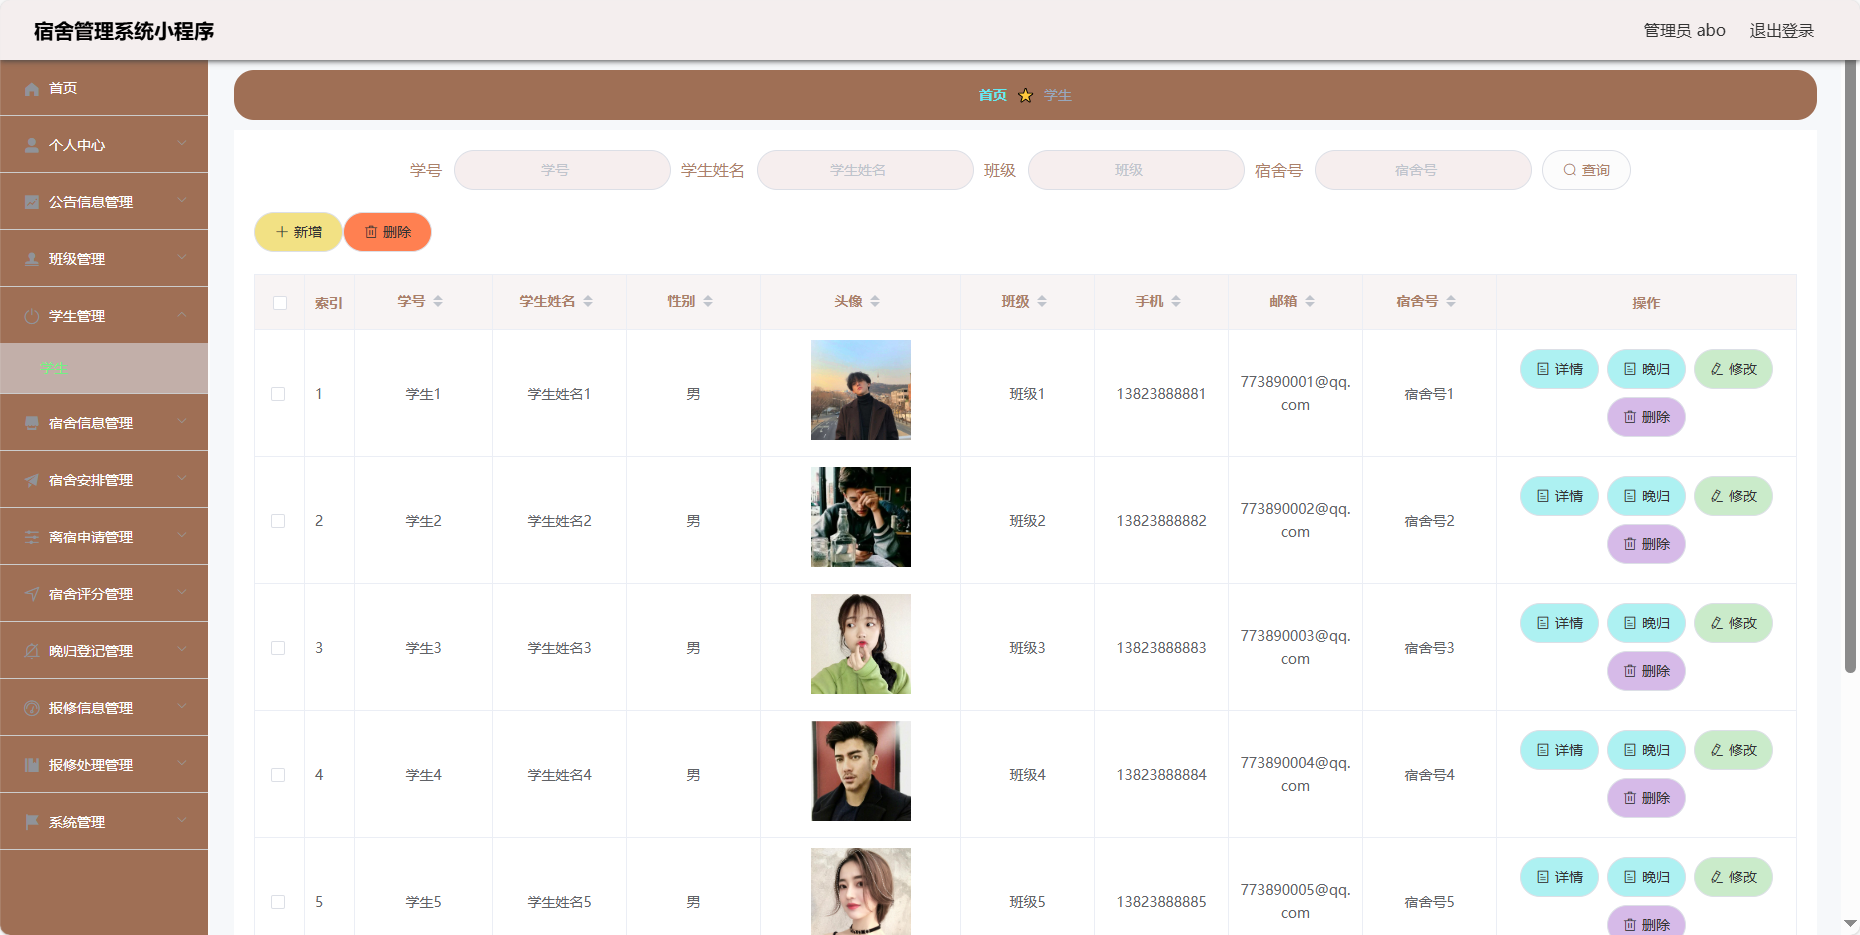Focus the 学号 search input field

[x=562, y=171]
